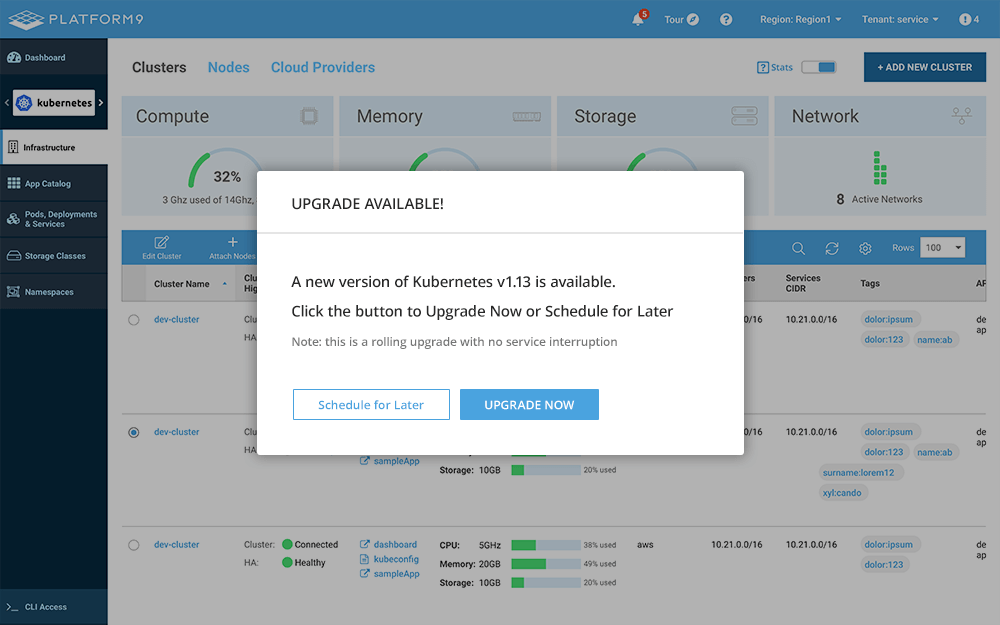Open the Cloud Providers tab
The image size is (1000, 625).
tap(322, 67)
